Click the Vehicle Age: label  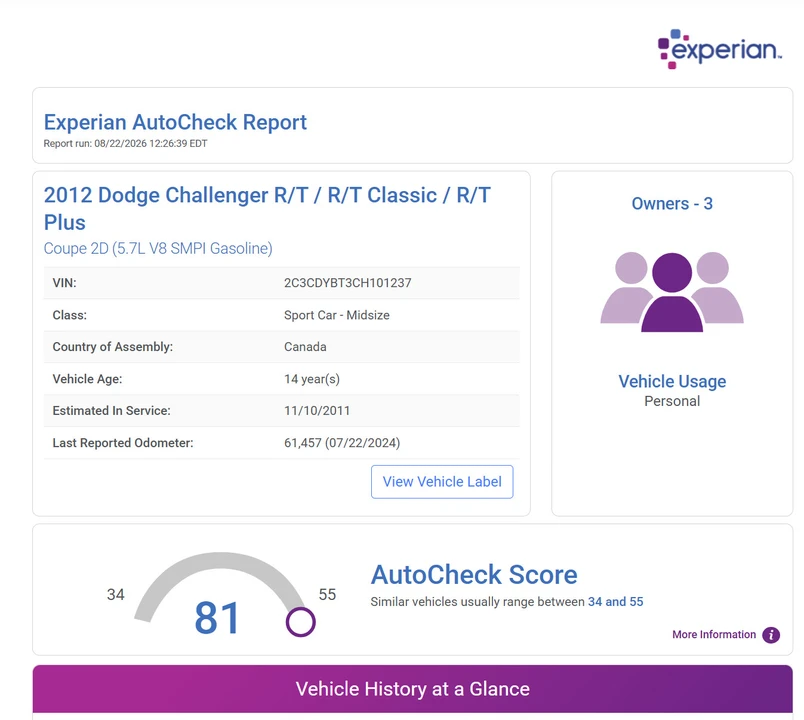click(87, 379)
